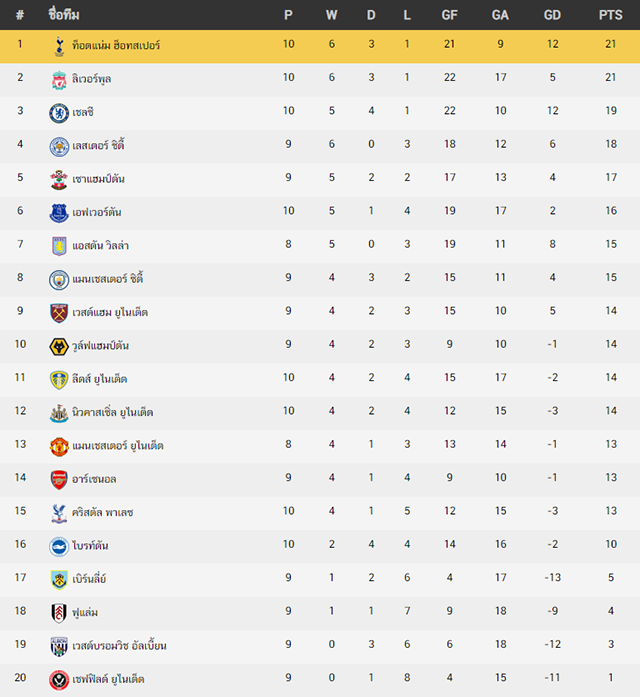
Task: Click the Manchester United crest icon
Action: coord(59,447)
